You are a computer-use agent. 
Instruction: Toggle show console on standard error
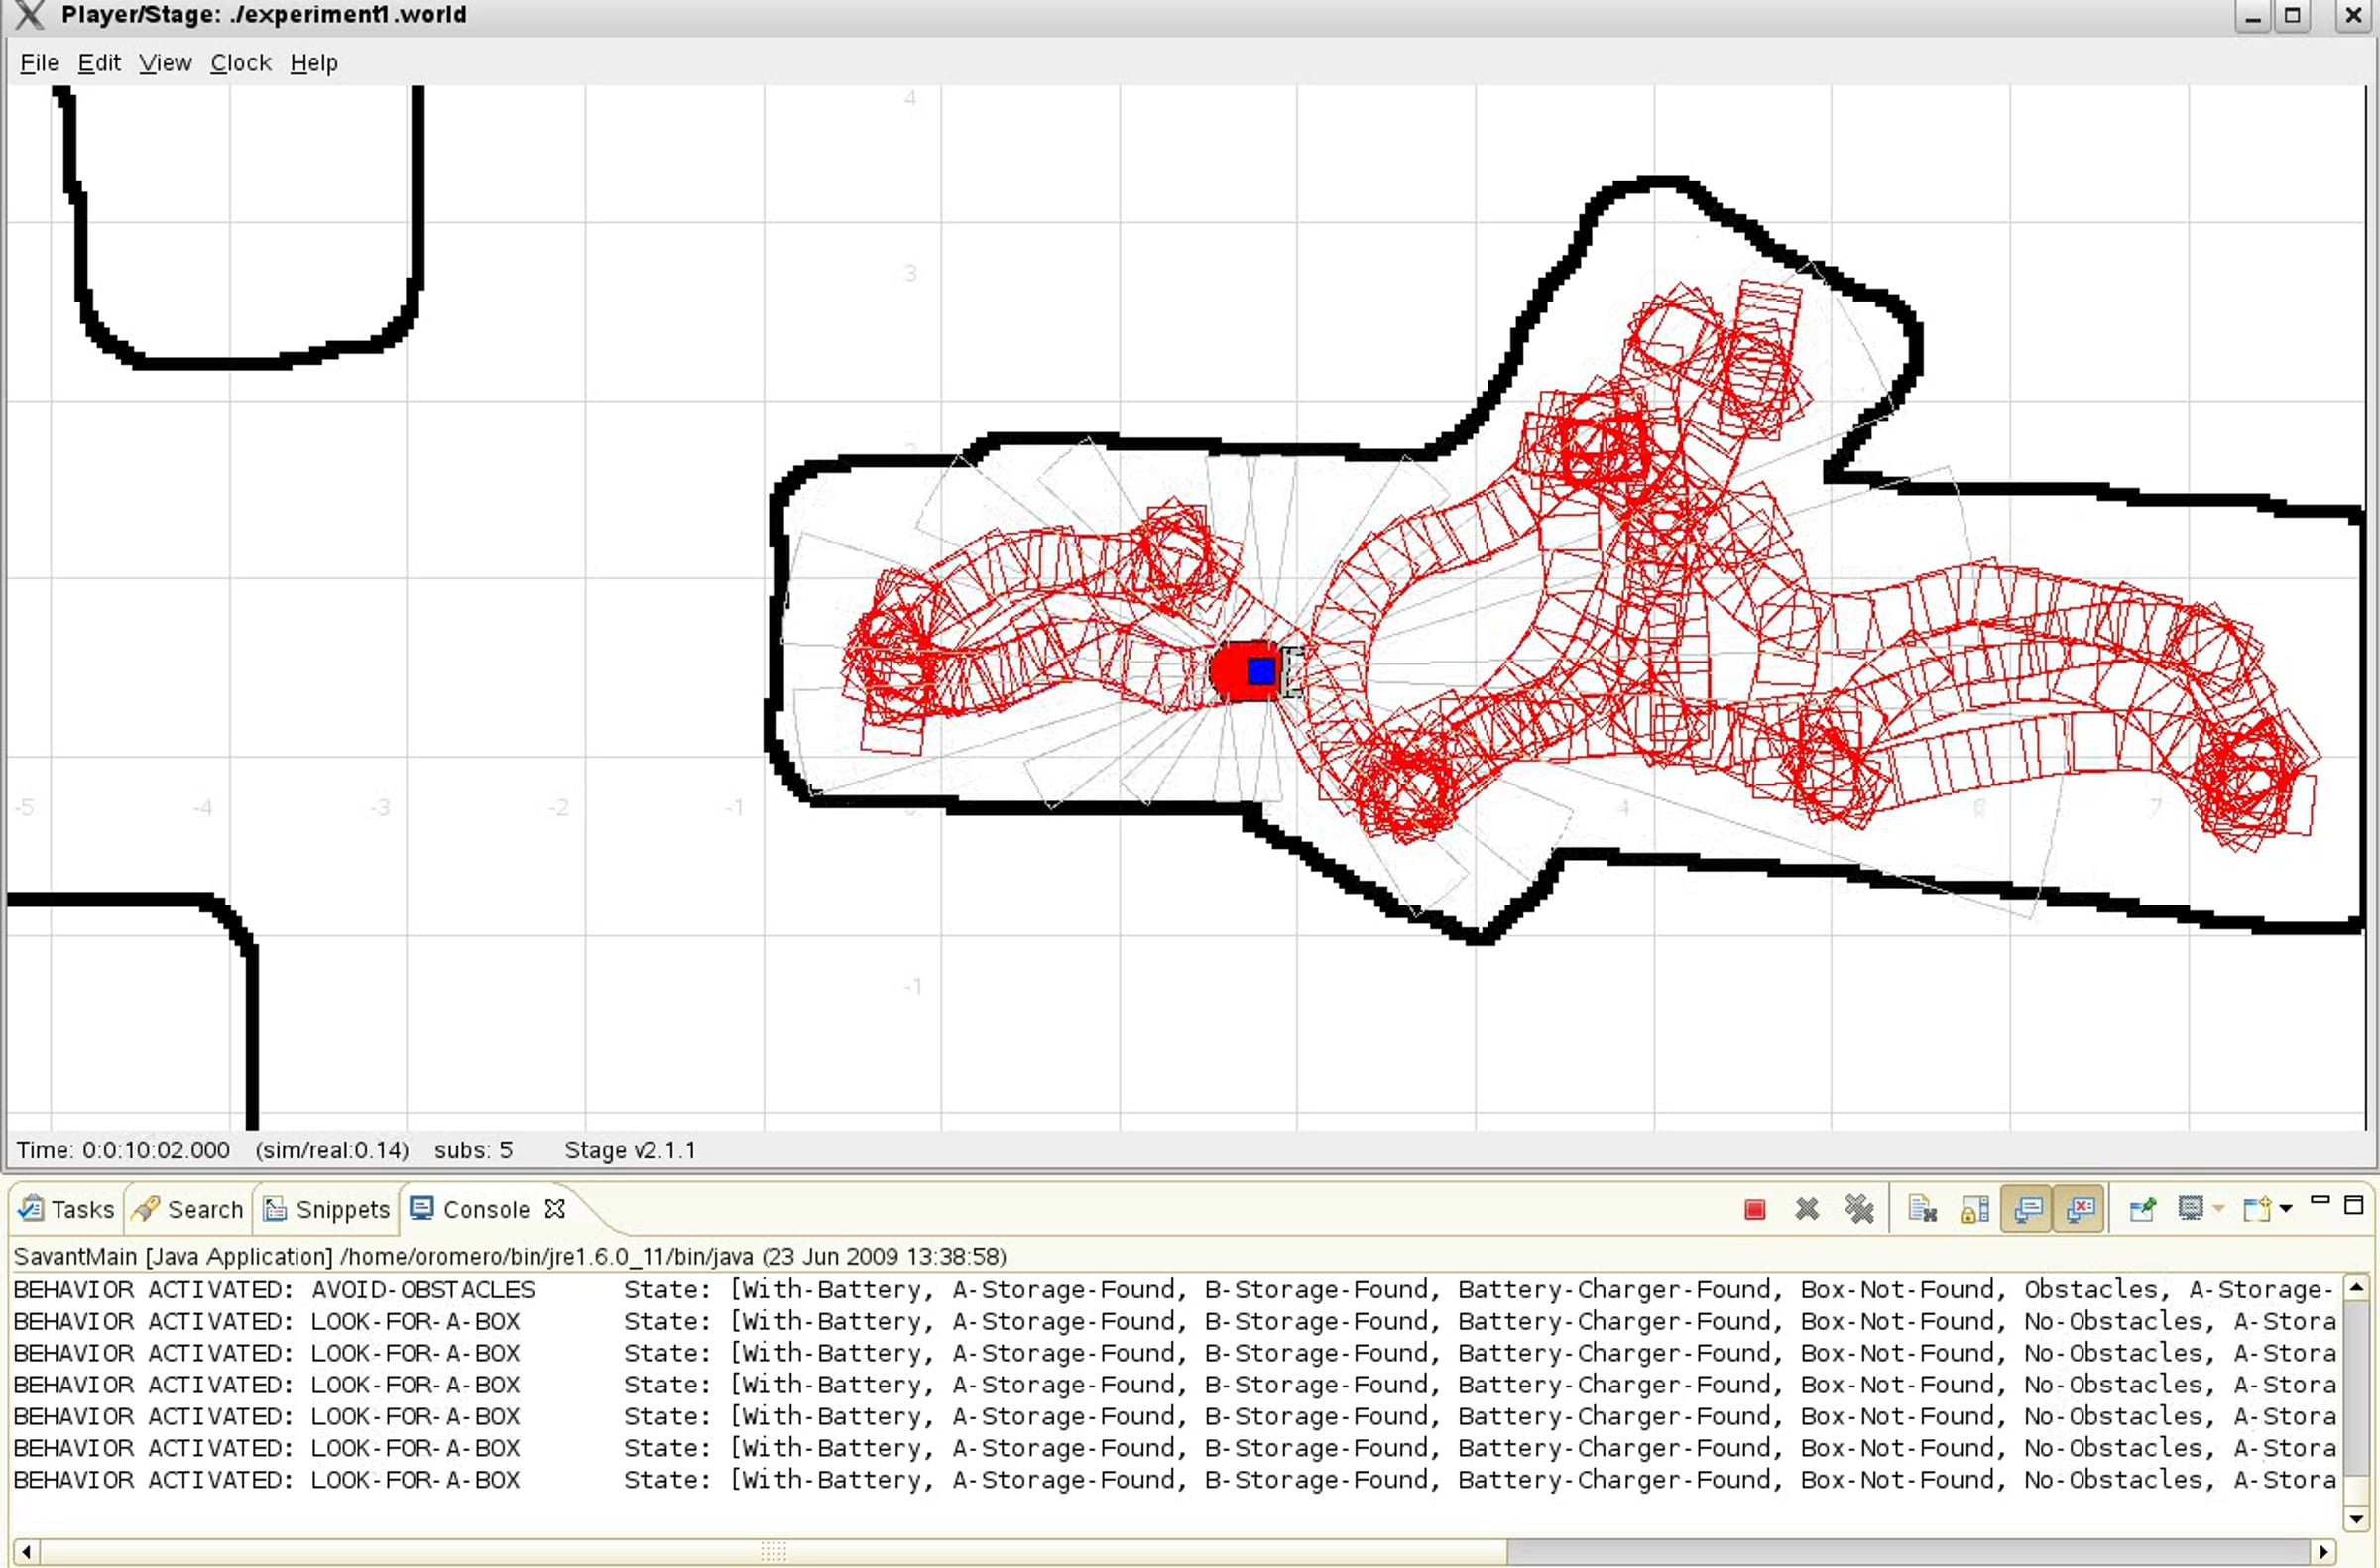2079,1210
